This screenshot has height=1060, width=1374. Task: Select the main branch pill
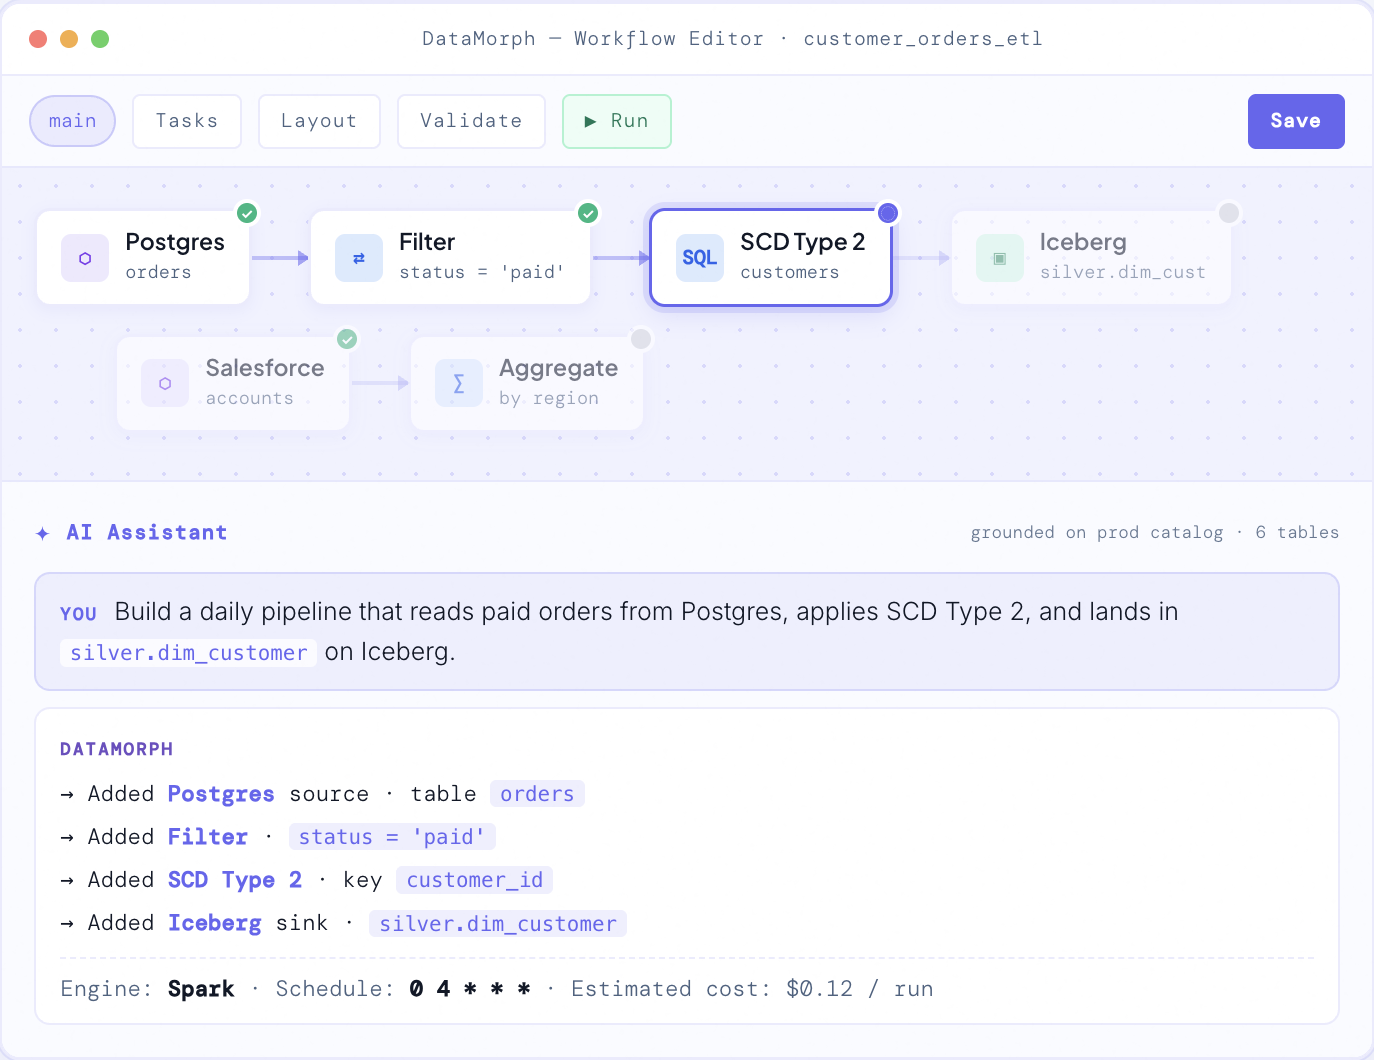point(73,121)
